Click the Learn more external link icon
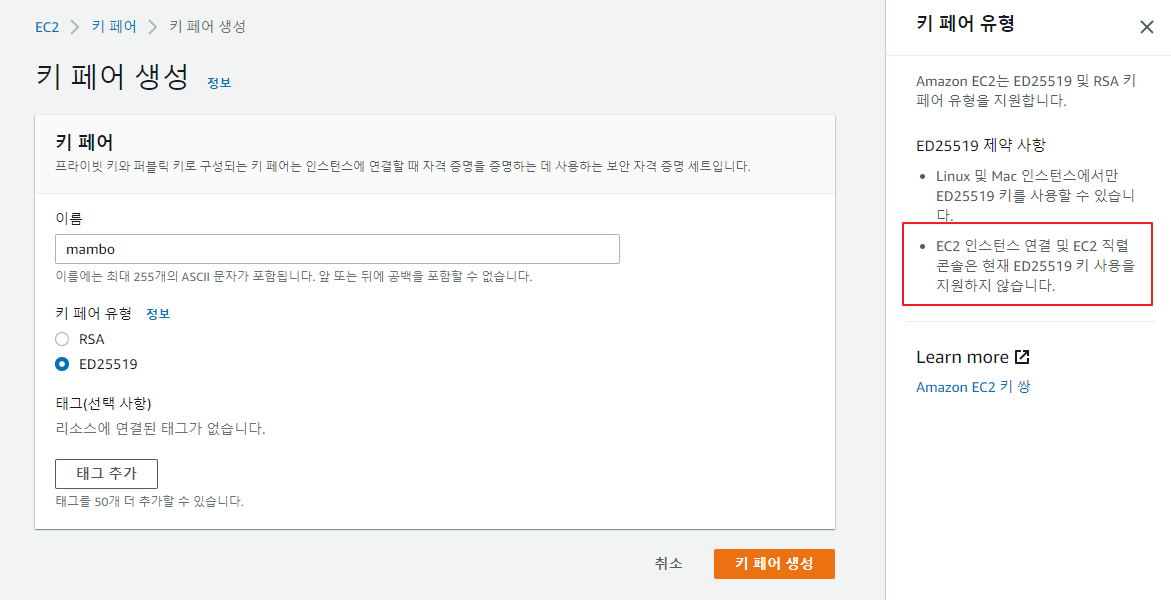The width and height of the screenshot is (1171, 600). pos(1022,357)
